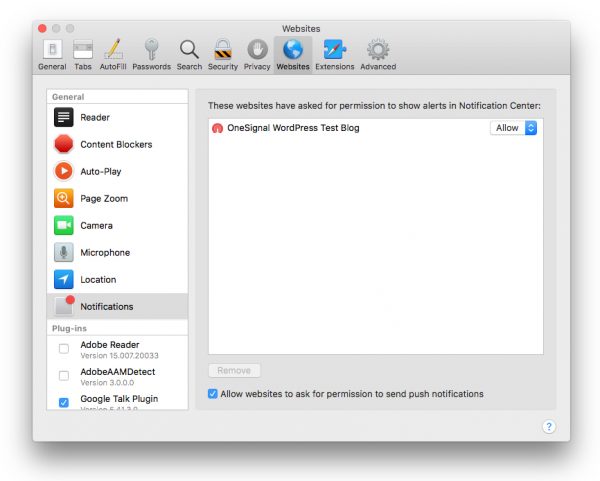Uncheck the Google Talk Plugin checkbox
600x481 pixels.
(x=64, y=403)
